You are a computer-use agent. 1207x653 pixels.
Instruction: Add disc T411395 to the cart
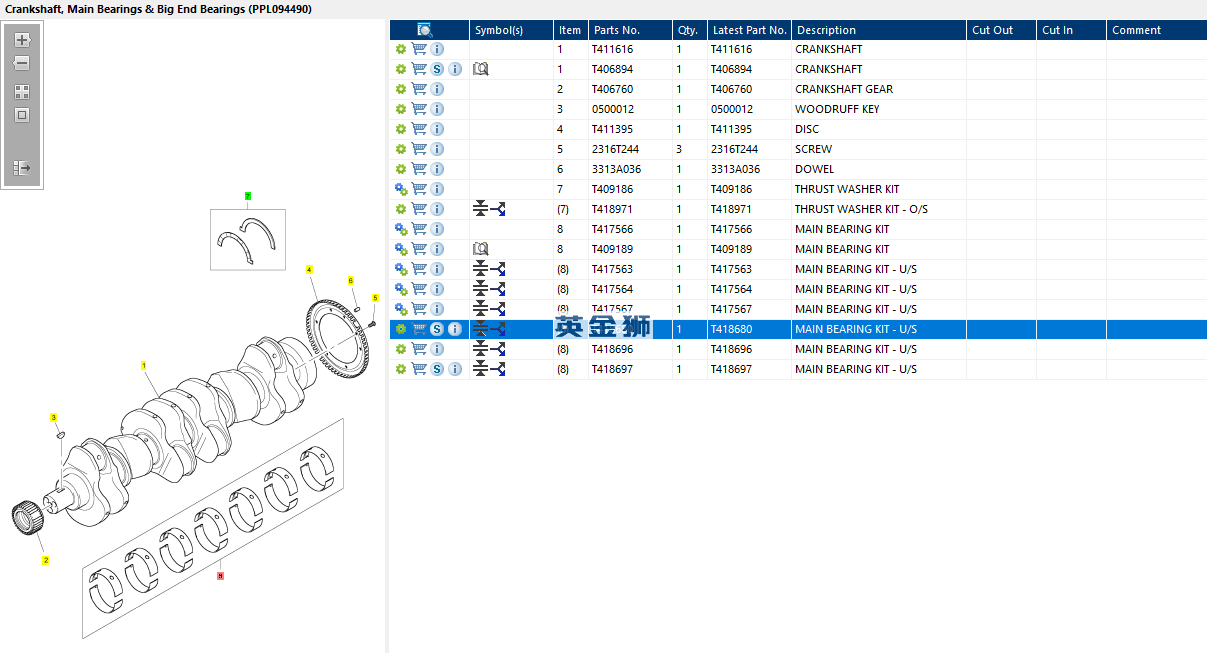419,129
